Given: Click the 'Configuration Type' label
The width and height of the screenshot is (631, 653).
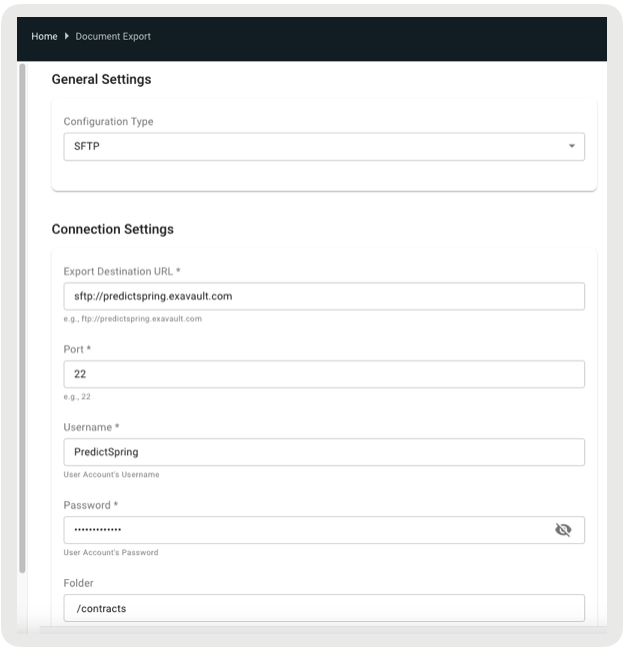Looking at the screenshot, I should [108, 122].
